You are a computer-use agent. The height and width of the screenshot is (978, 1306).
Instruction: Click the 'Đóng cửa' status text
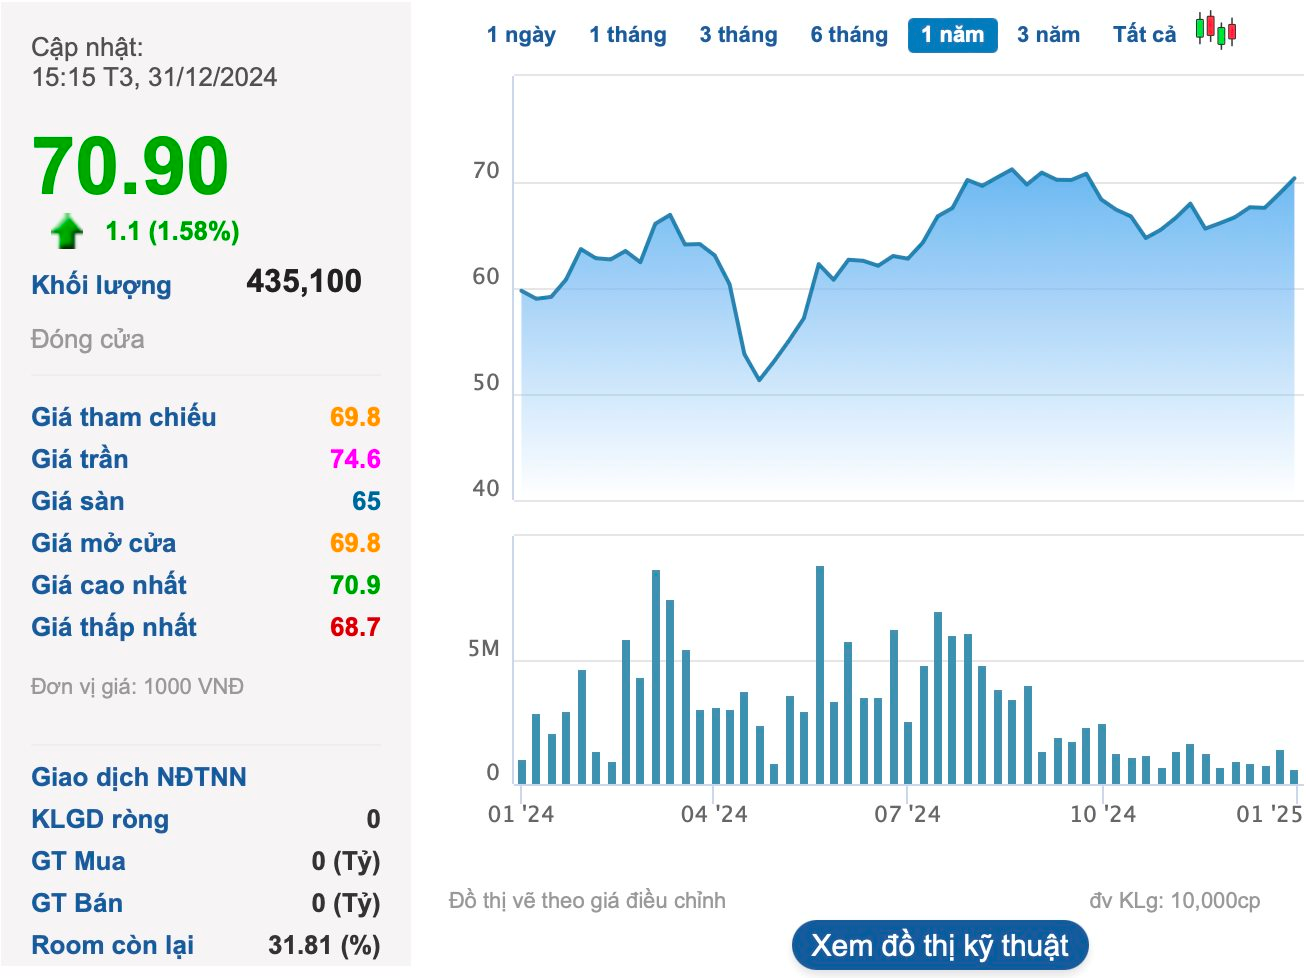(88, 340)
